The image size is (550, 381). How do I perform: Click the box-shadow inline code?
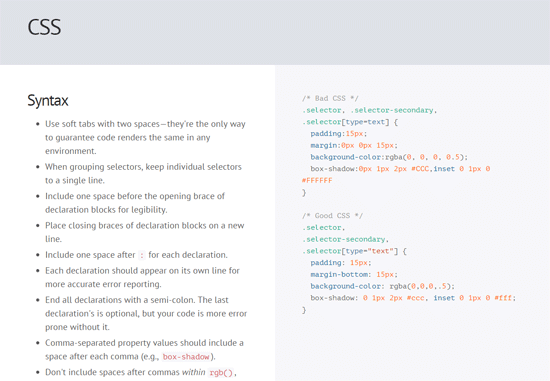pos(186,357)
